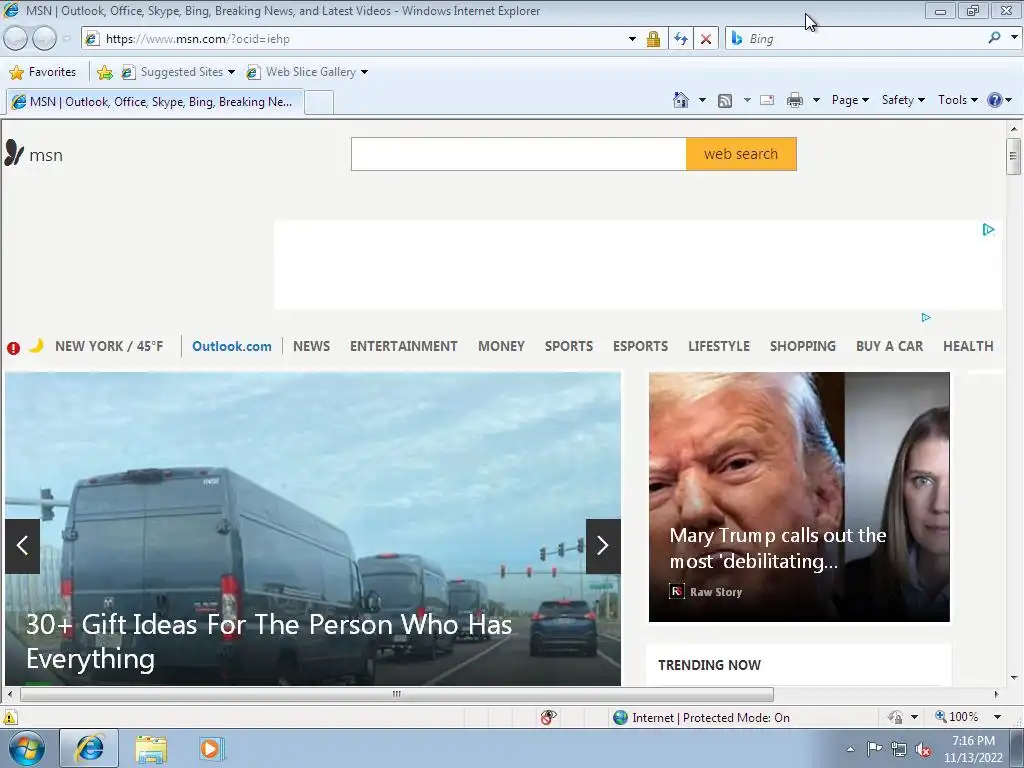Screen dimensions: 1024x768
Task: Click the Back navigation button
Action: [16, 39]
